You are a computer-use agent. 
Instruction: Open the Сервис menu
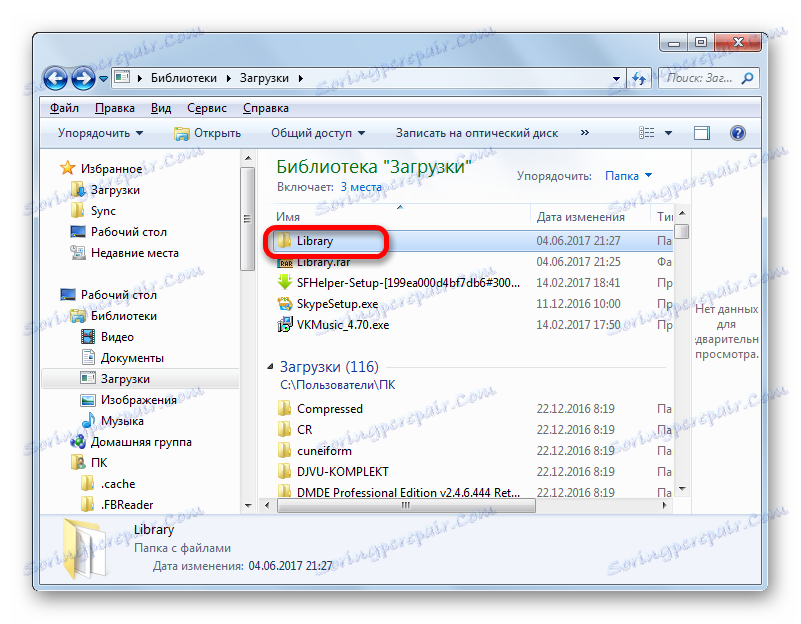pos(206,108)
